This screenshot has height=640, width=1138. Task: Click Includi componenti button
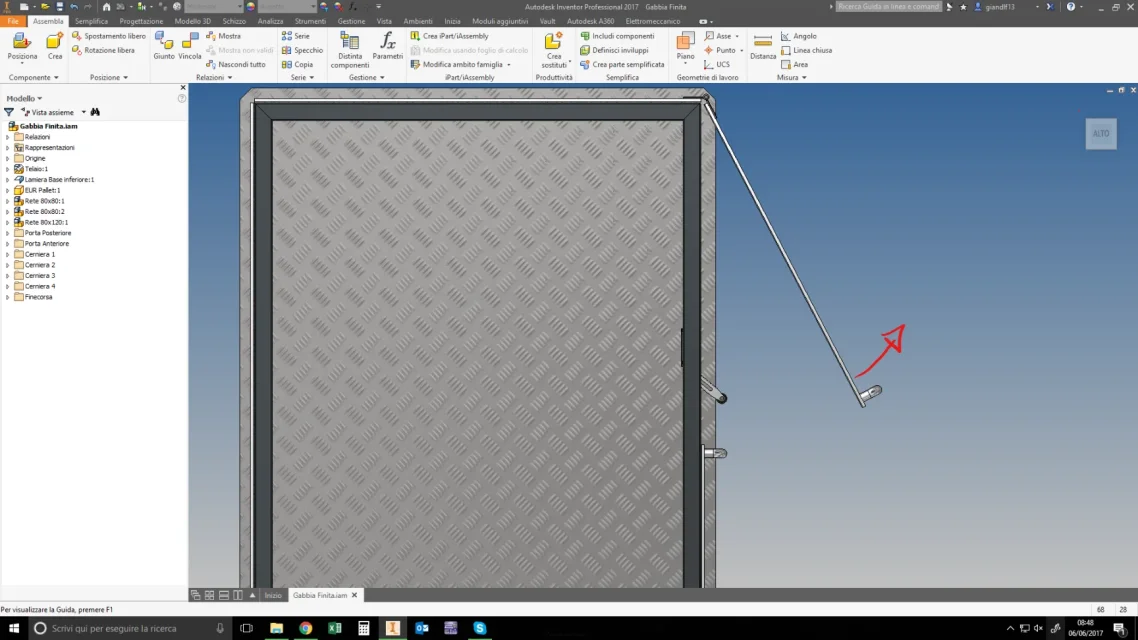[x=617, y=36]
